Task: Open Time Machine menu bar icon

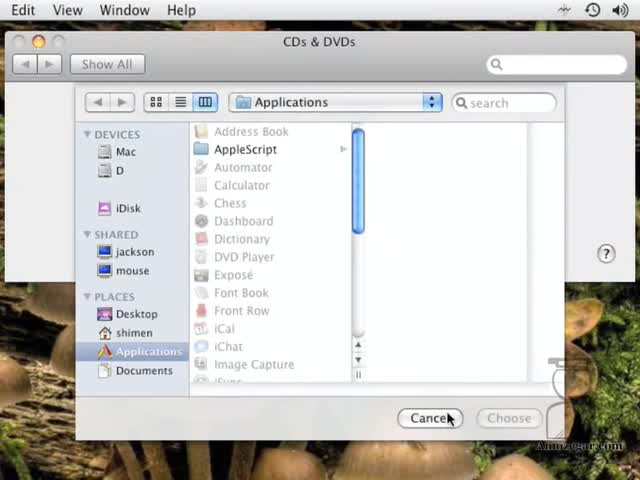Action: 592,10
